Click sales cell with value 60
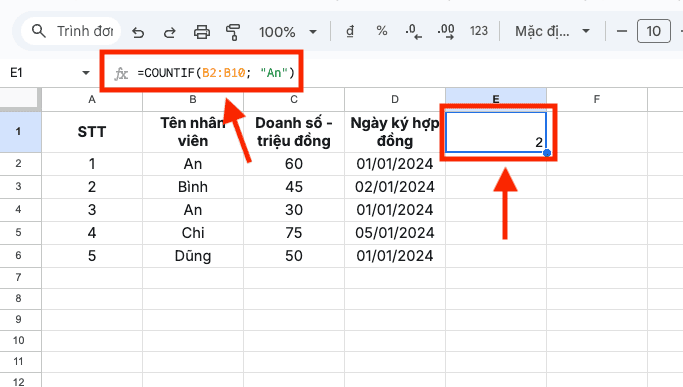Viewport: 683px width, 387px height. pos(294,164)
